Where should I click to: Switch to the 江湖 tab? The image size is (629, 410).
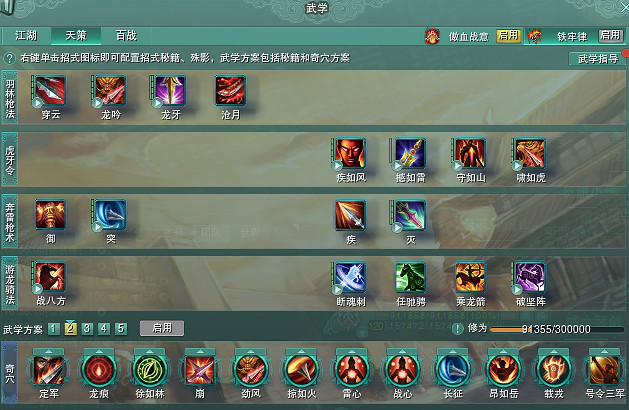pyautogui.click(x=26, y=36)
